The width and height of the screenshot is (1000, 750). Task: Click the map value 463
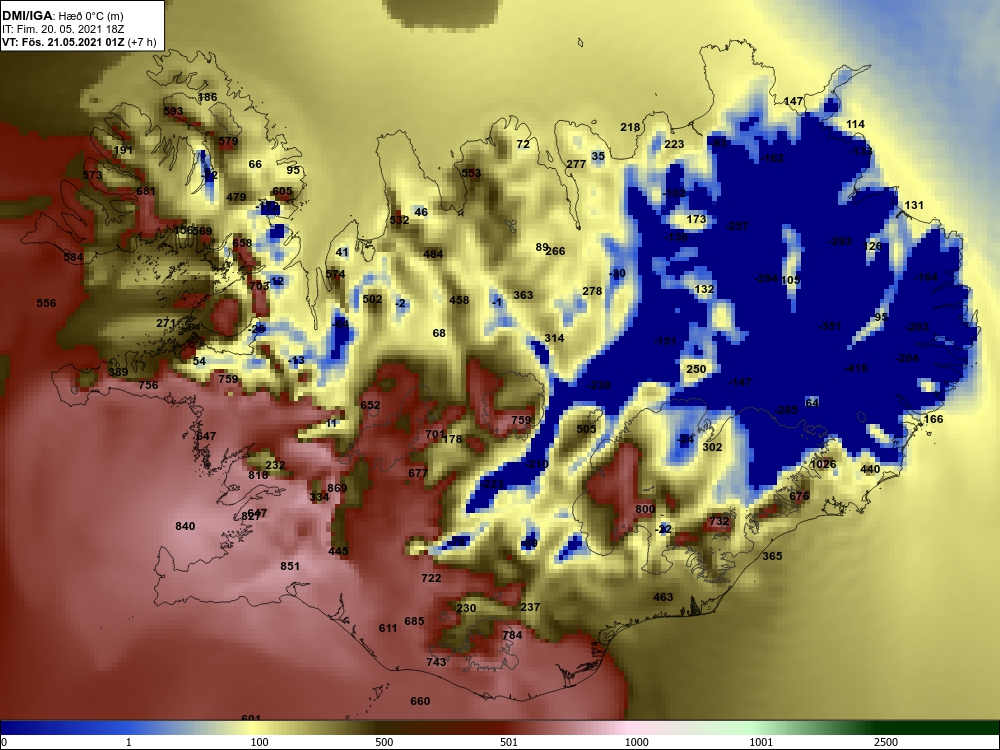[663, 598]
